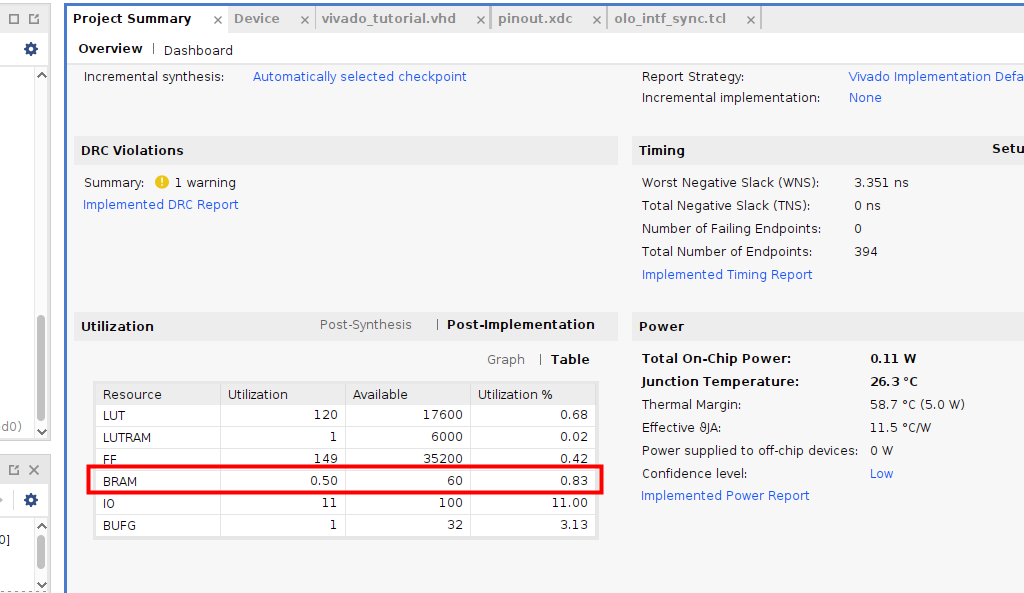1024x593 pixels.
Task: Maximize the upper left panel
Action: pyautogui.click(x=14, y=19)
